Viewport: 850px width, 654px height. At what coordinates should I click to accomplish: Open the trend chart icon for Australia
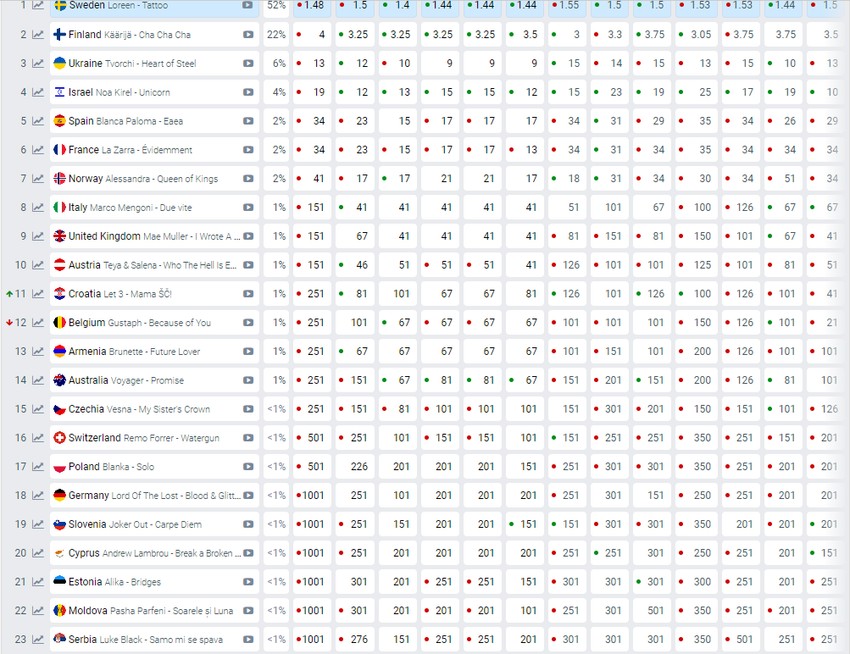(x=38, y=380)
